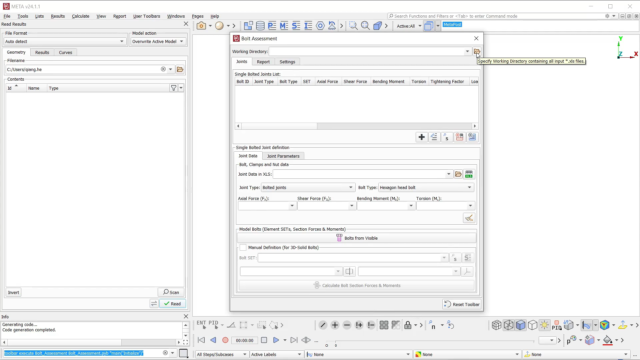
Task: Click the Reset Toolbar button
Action: pos(462,304)
